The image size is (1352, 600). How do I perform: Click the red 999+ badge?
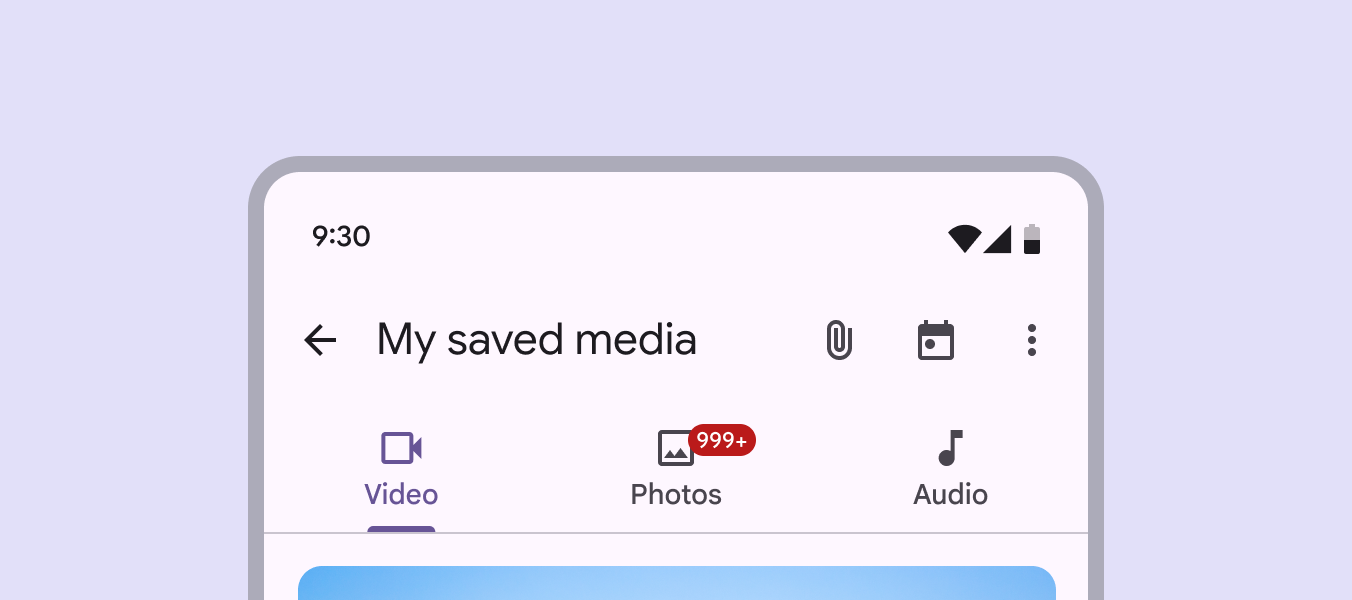tap(722, 440)
